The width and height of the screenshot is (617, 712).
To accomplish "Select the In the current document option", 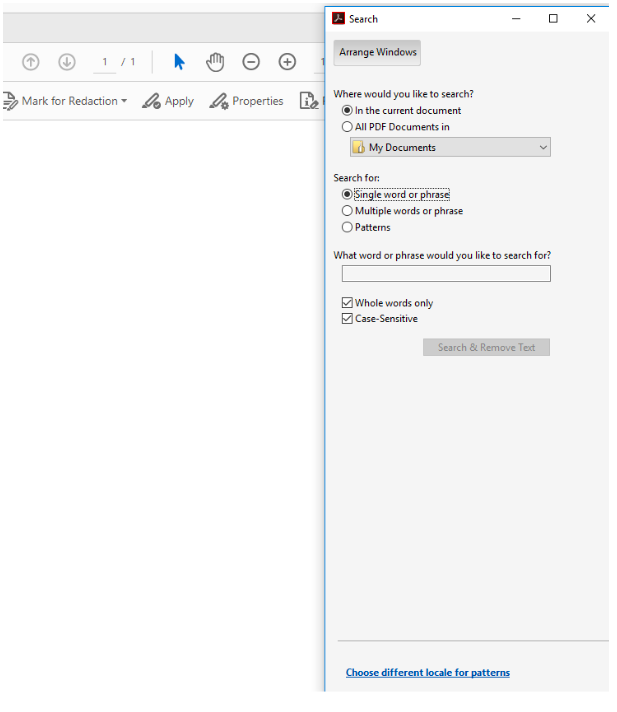I will 348,111.
